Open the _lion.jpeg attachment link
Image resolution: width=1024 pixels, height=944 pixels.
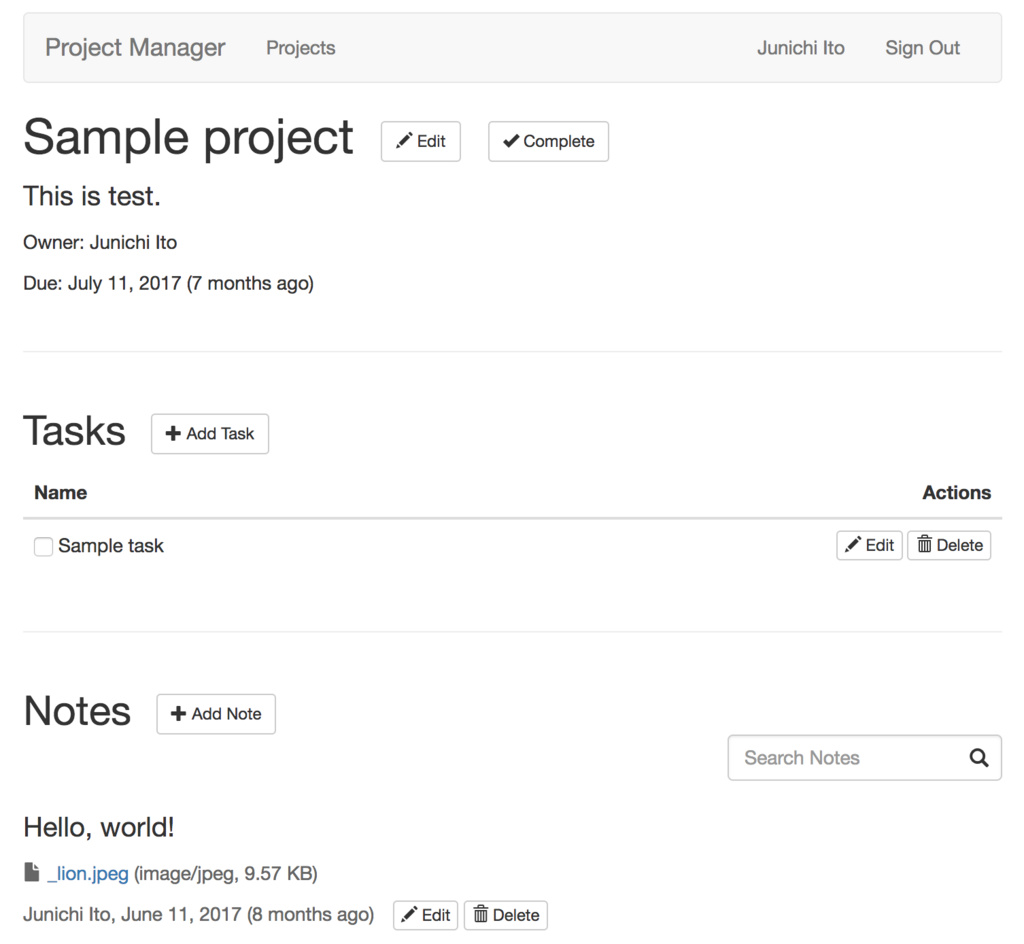pos(88,874)
